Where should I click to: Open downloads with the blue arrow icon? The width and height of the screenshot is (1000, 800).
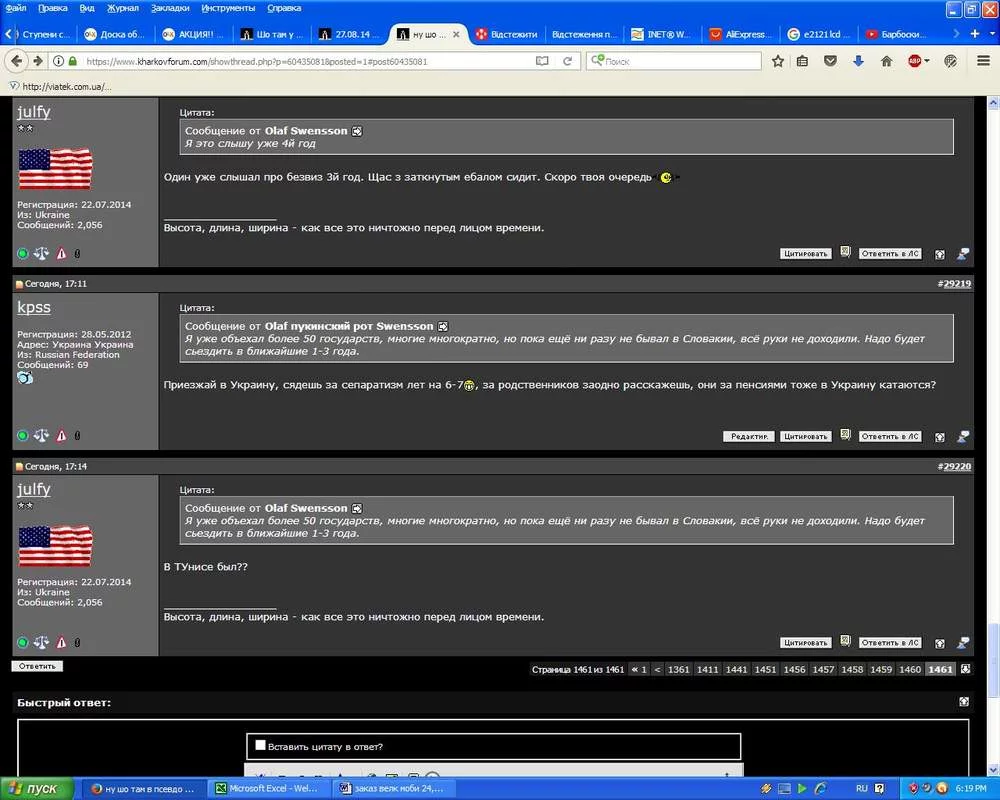(x=858, y=61)
